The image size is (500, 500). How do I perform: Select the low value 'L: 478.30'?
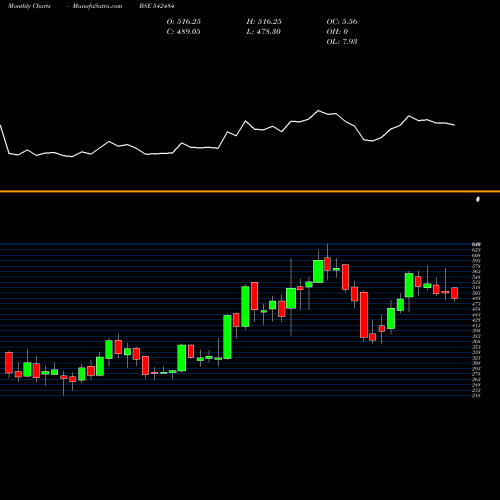click(264, 32)
